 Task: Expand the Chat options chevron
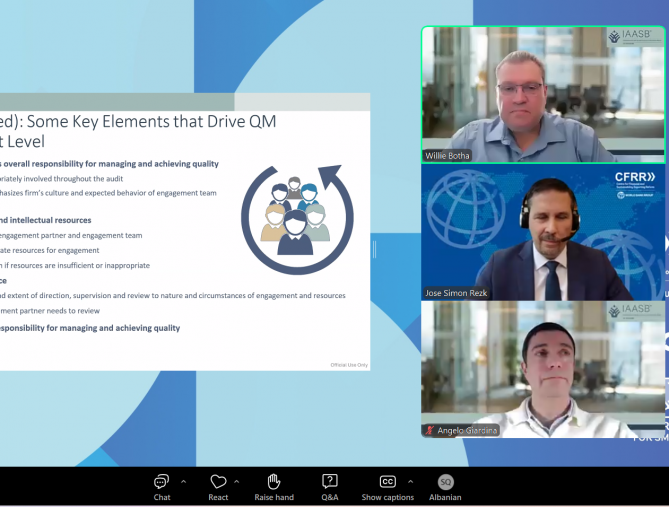tap(183, 482)
